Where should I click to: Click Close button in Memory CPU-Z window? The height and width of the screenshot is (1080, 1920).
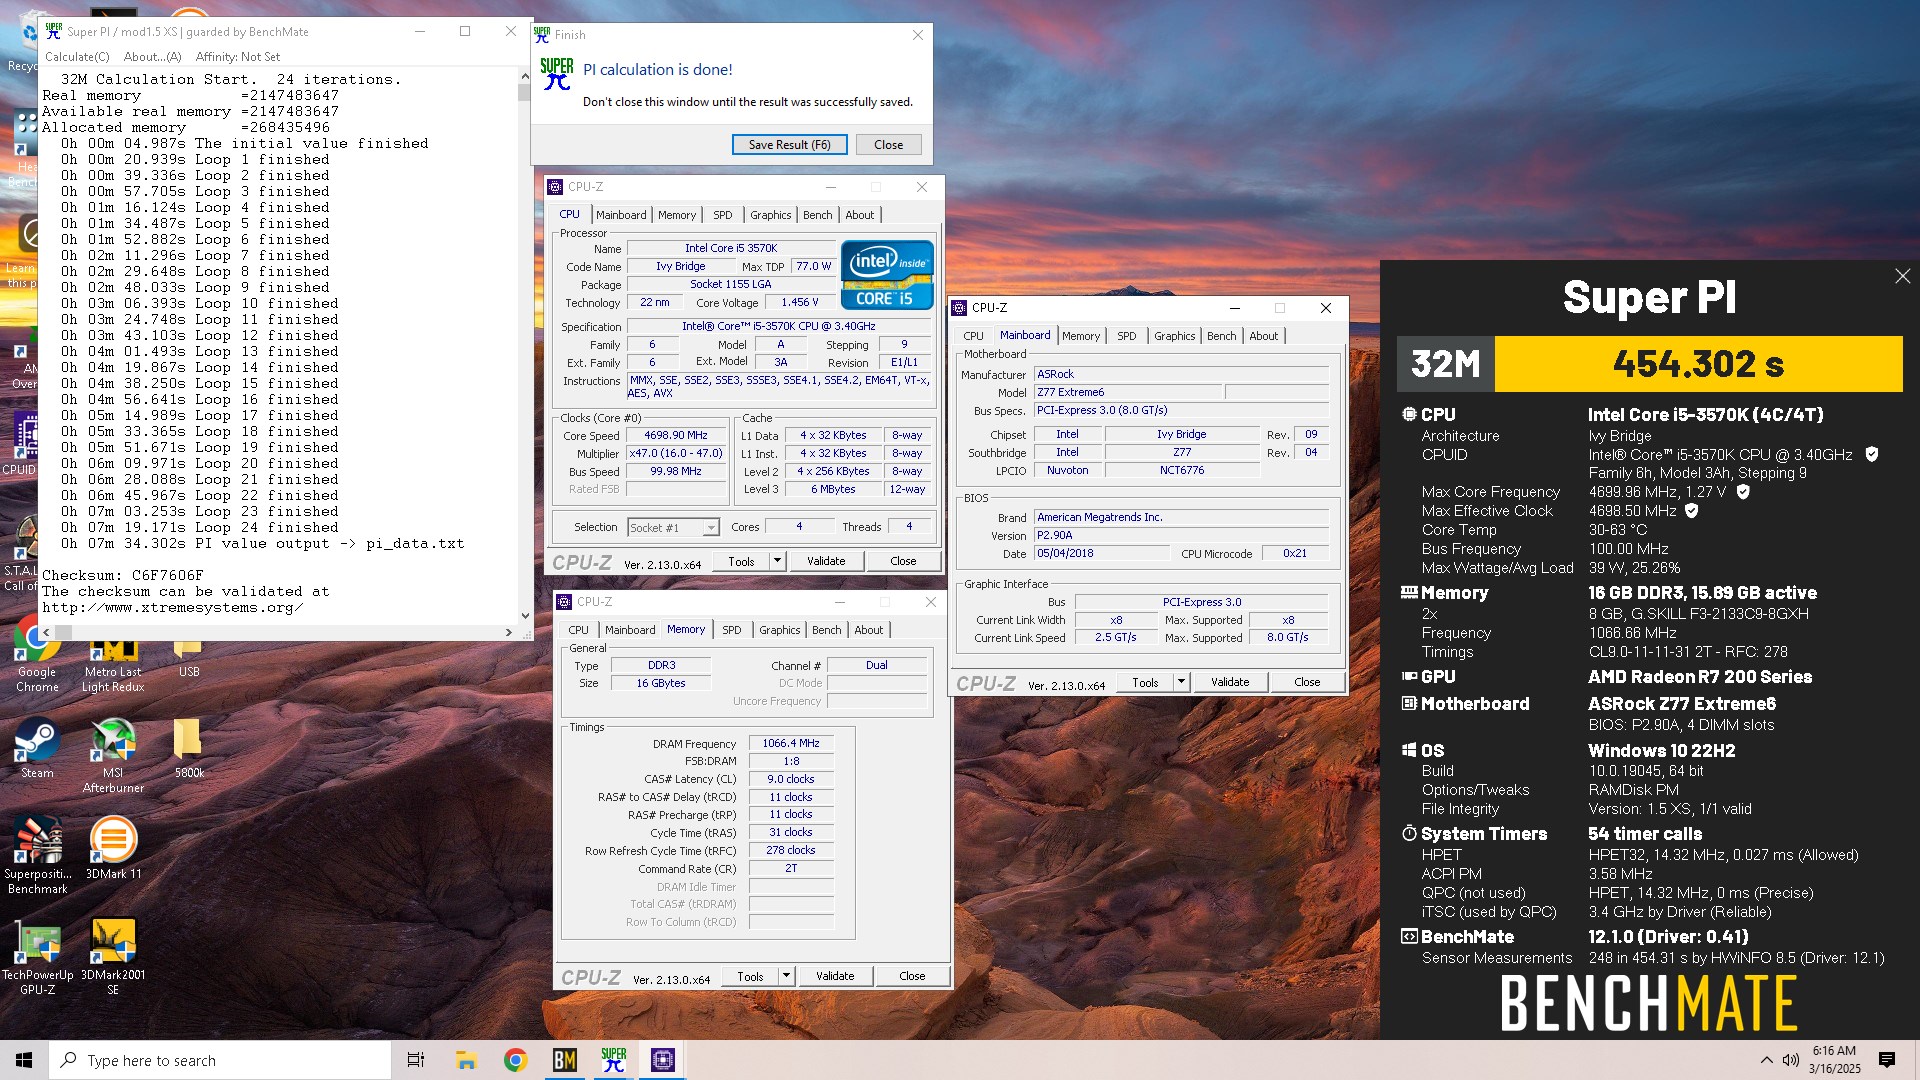coord(912,976)
